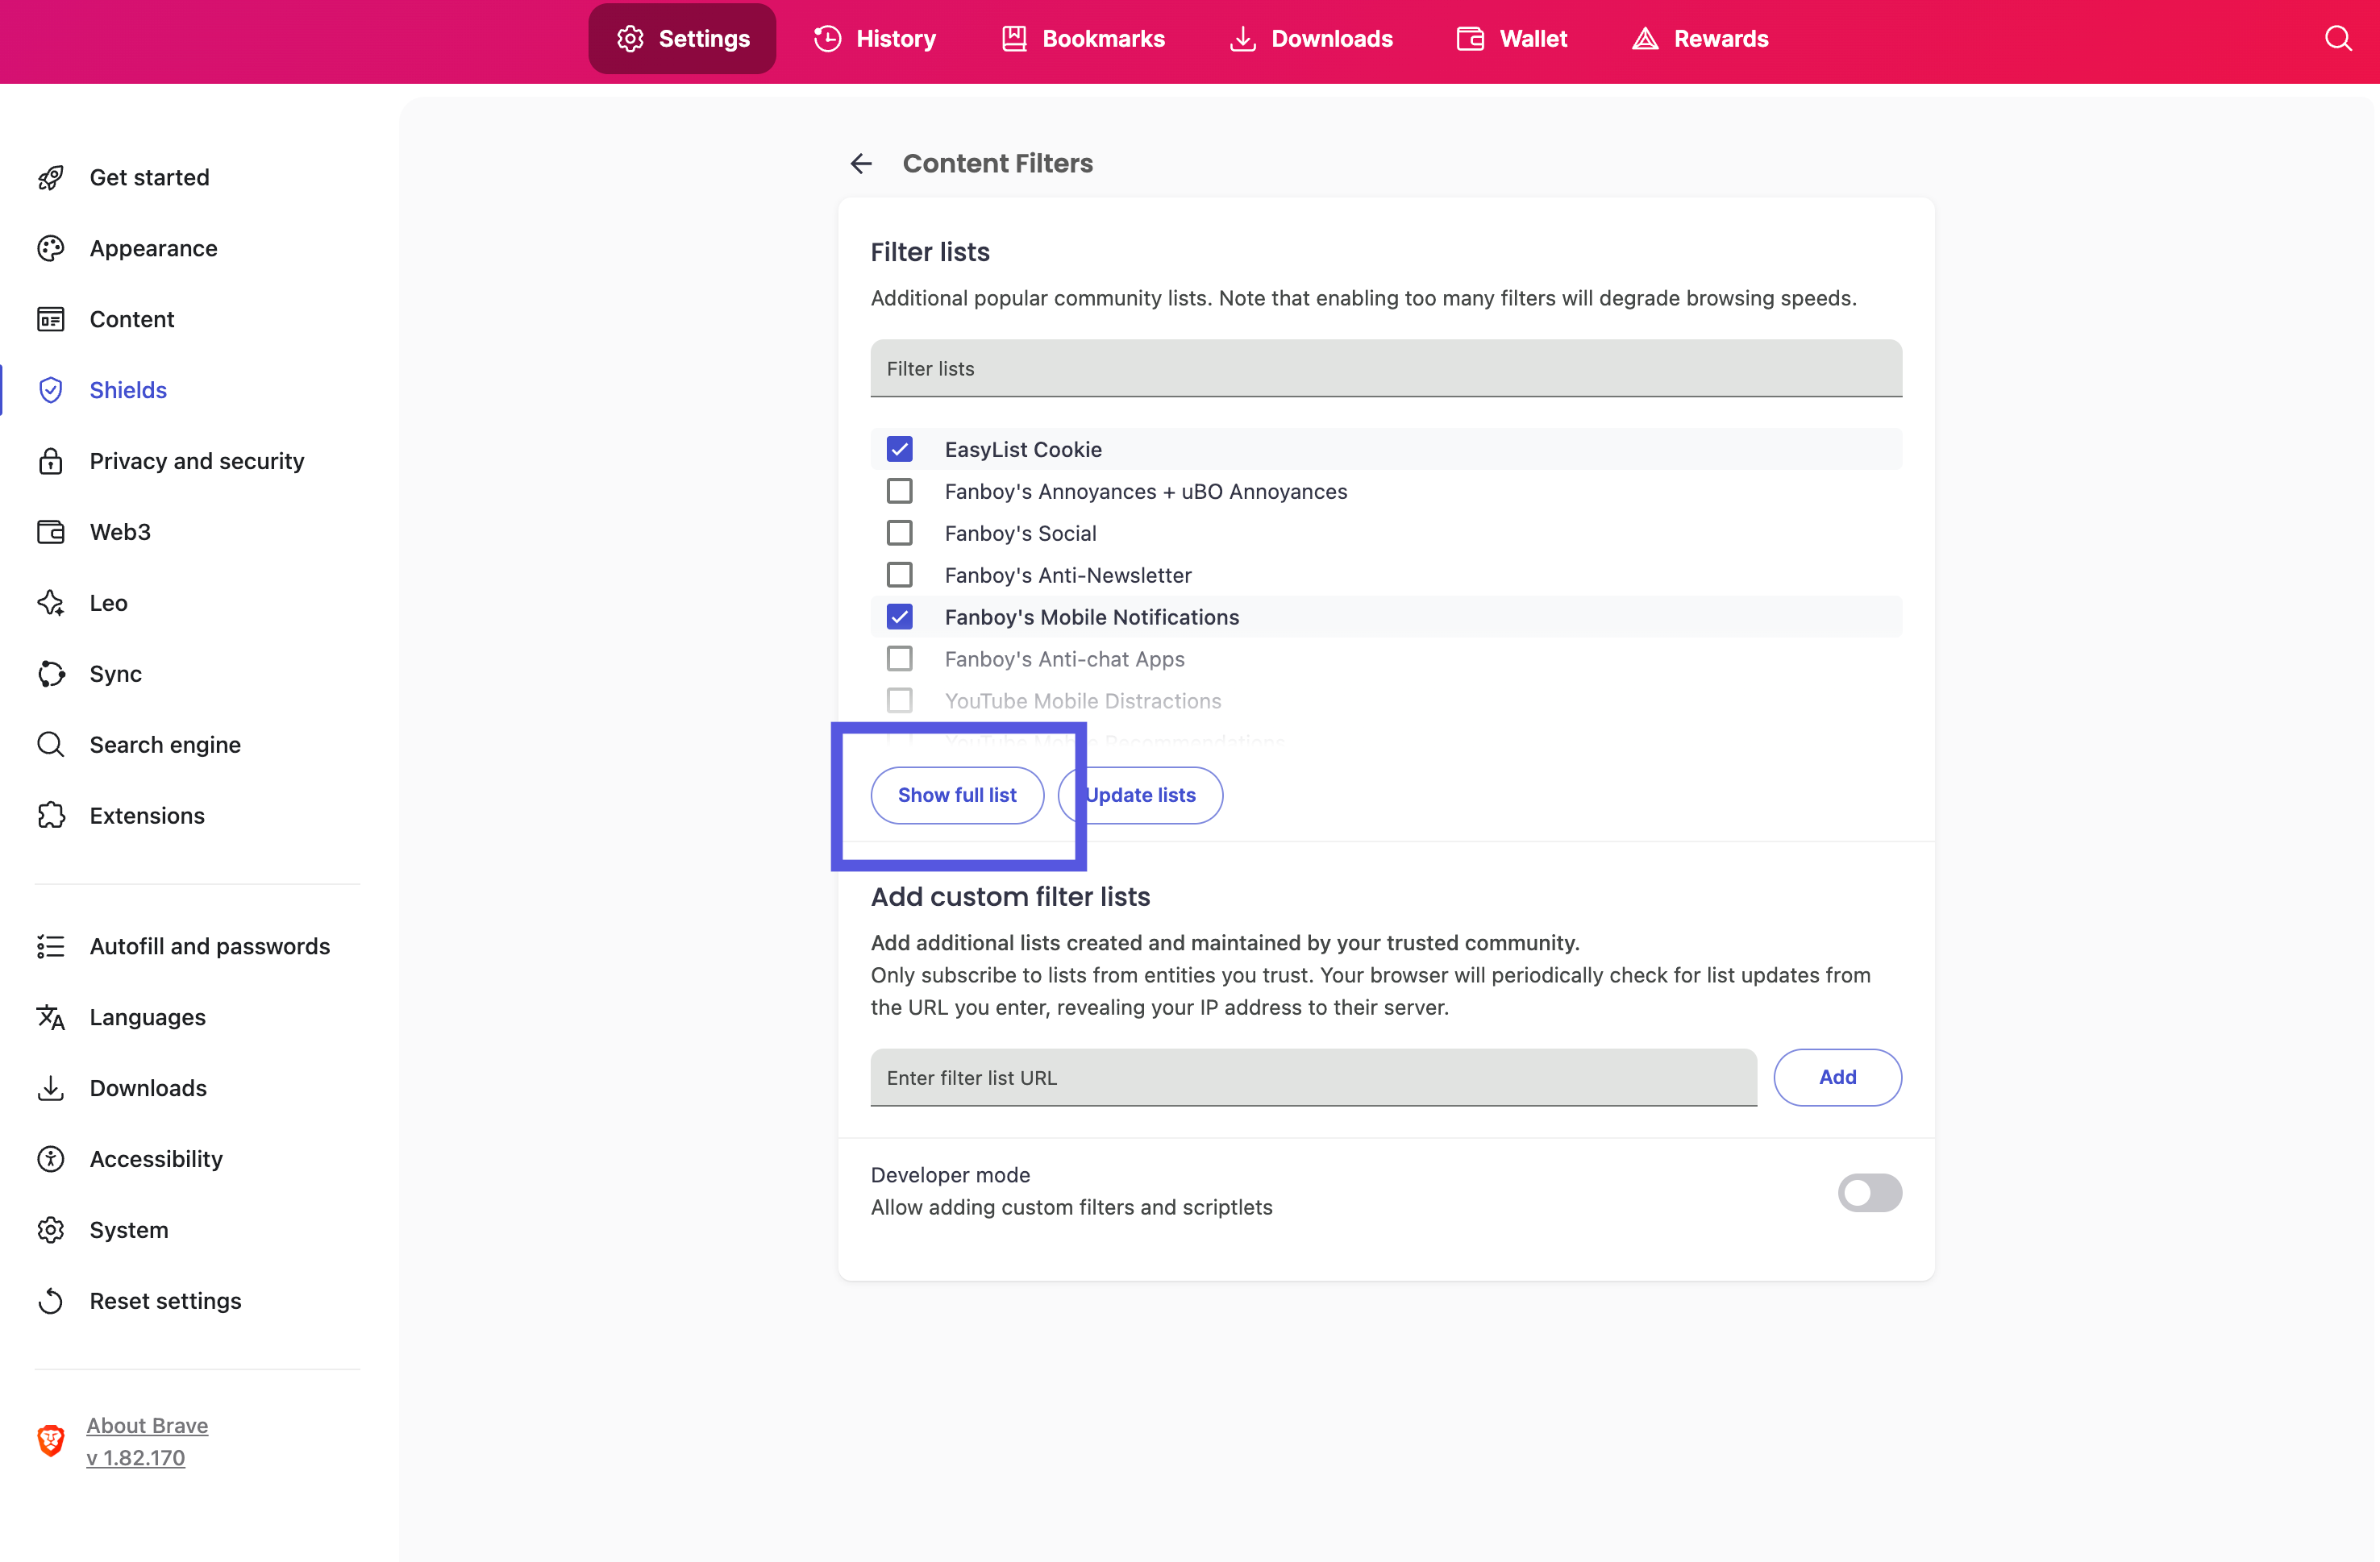Click the Add custom filter button
Viewport: 2380px width, 1562px height.
coord(1837,1077)
